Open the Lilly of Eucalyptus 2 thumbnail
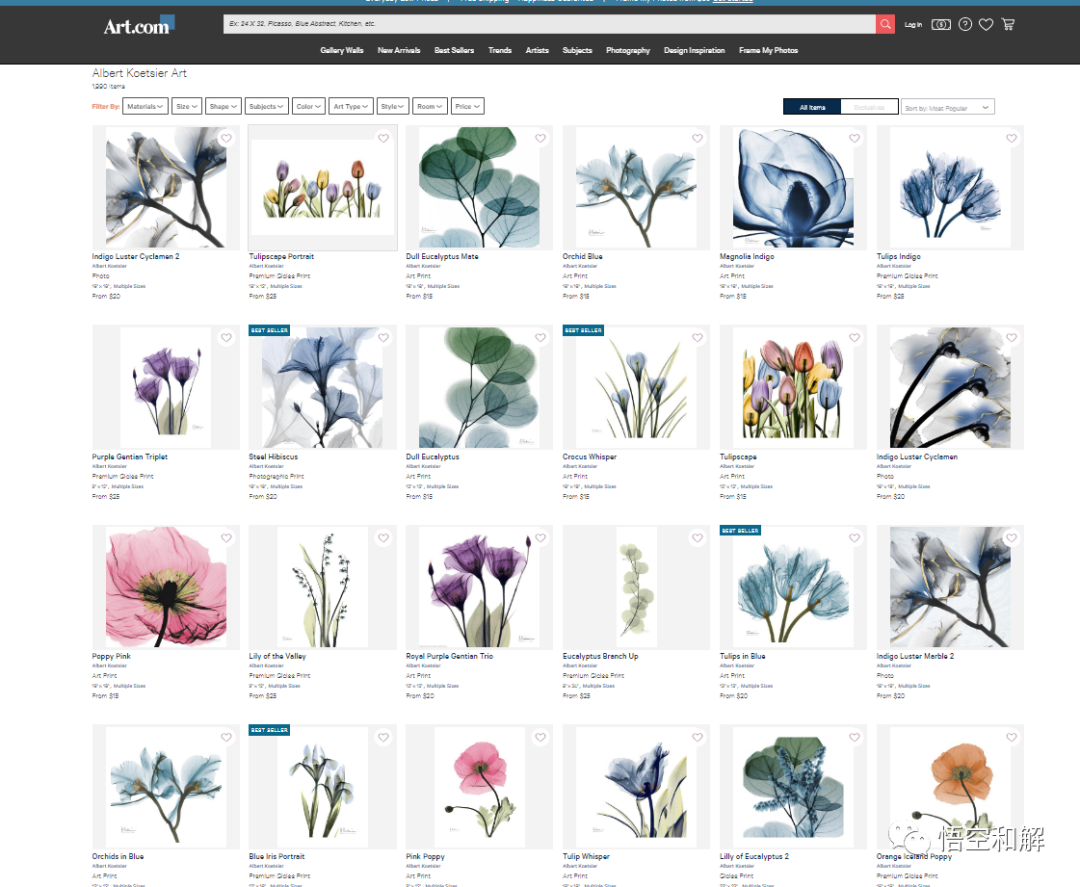 coord(793,786)
